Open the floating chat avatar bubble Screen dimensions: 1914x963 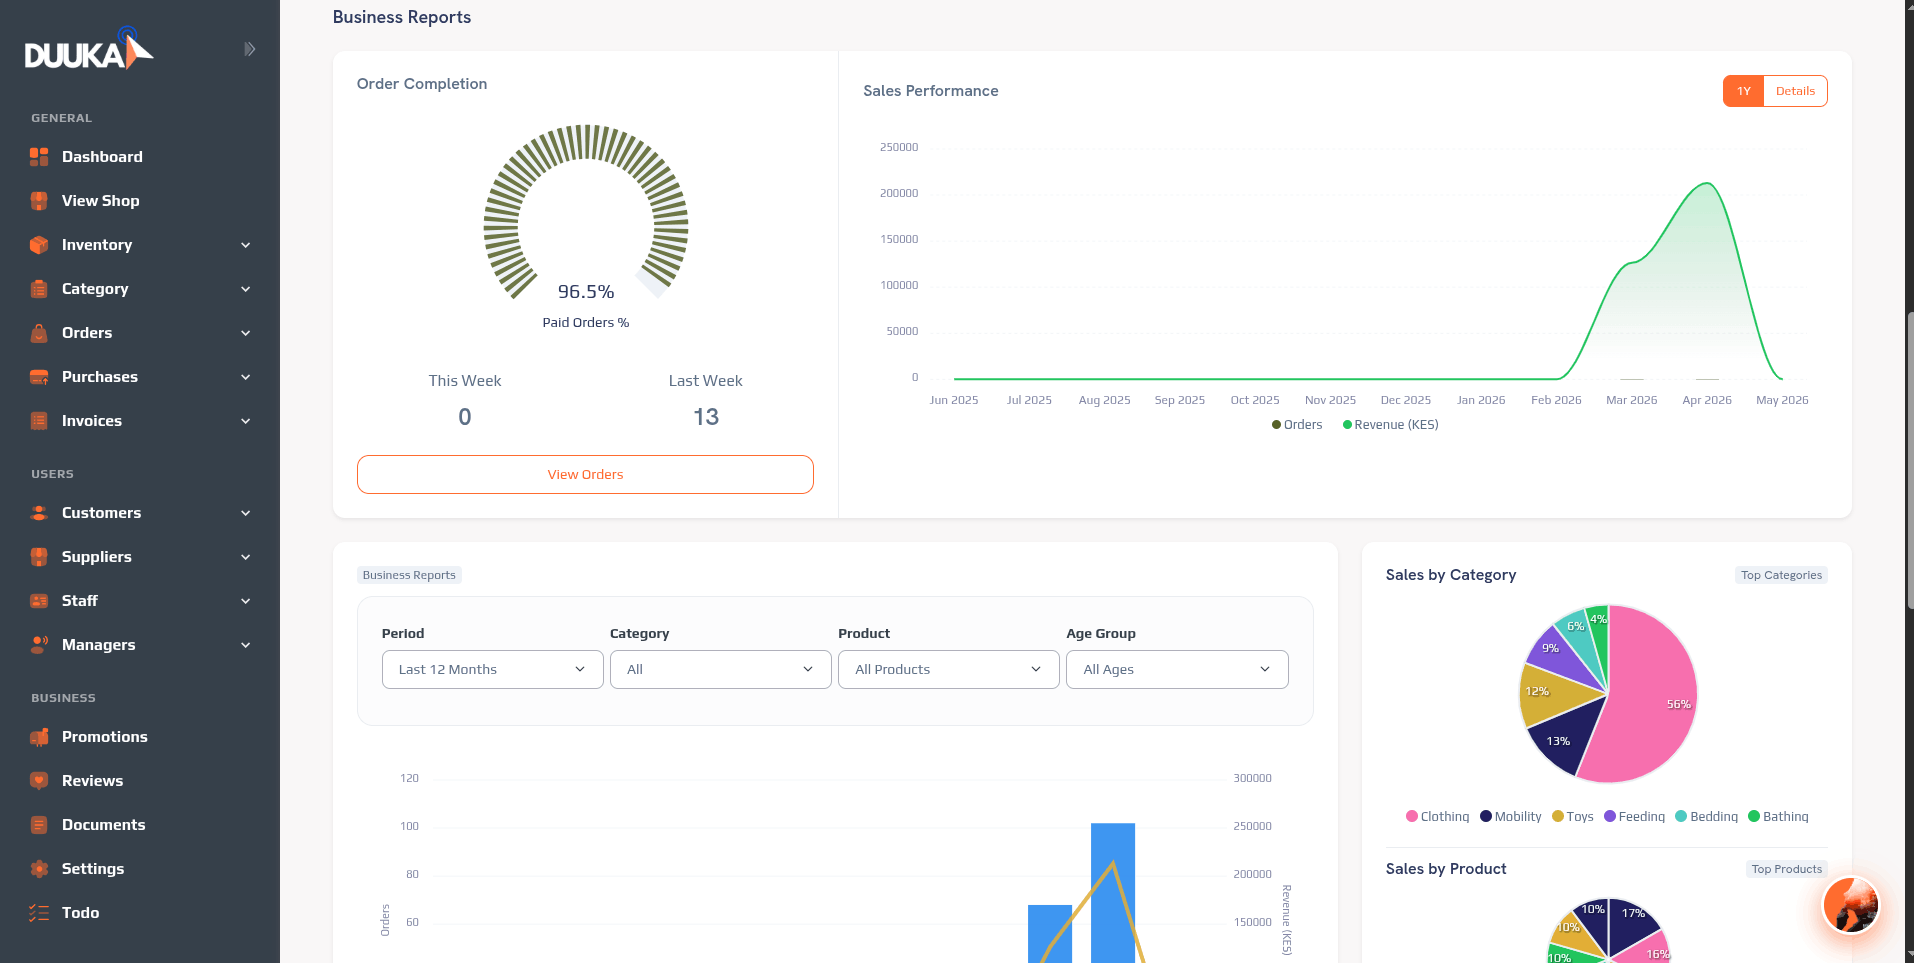(1851, 905)
